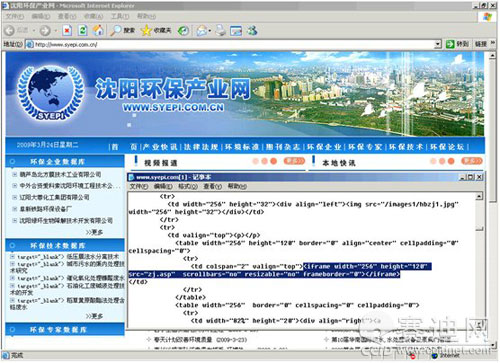Click the 法律法规 navigation link
The height and width of the screenshot is (363, 500).
[201, 147]
